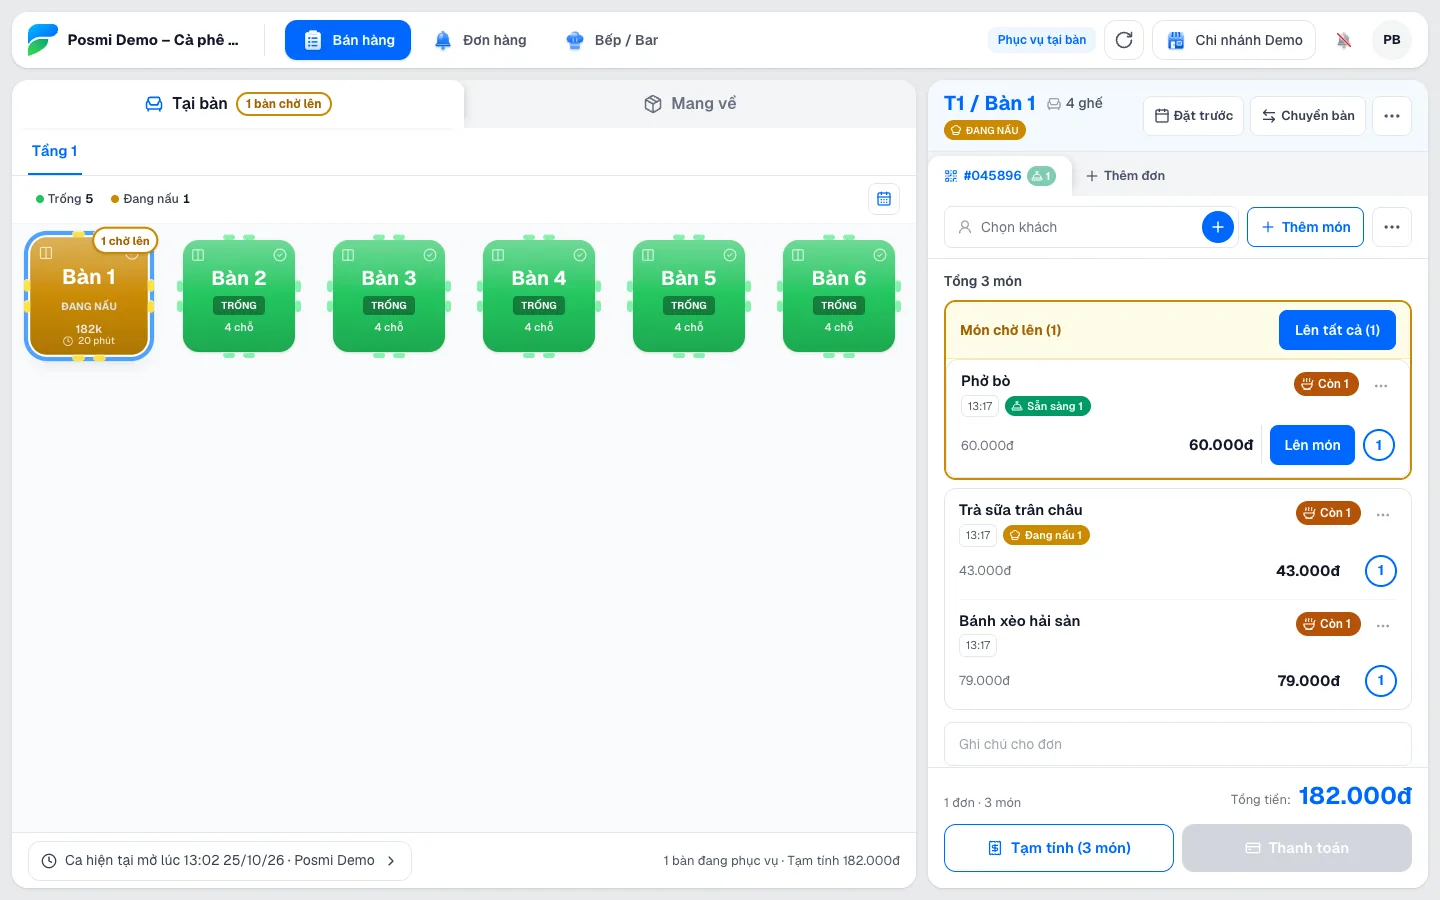Open options menu for Phở bò
The width and height of the screenshot is (1440, 900).
1381,386
